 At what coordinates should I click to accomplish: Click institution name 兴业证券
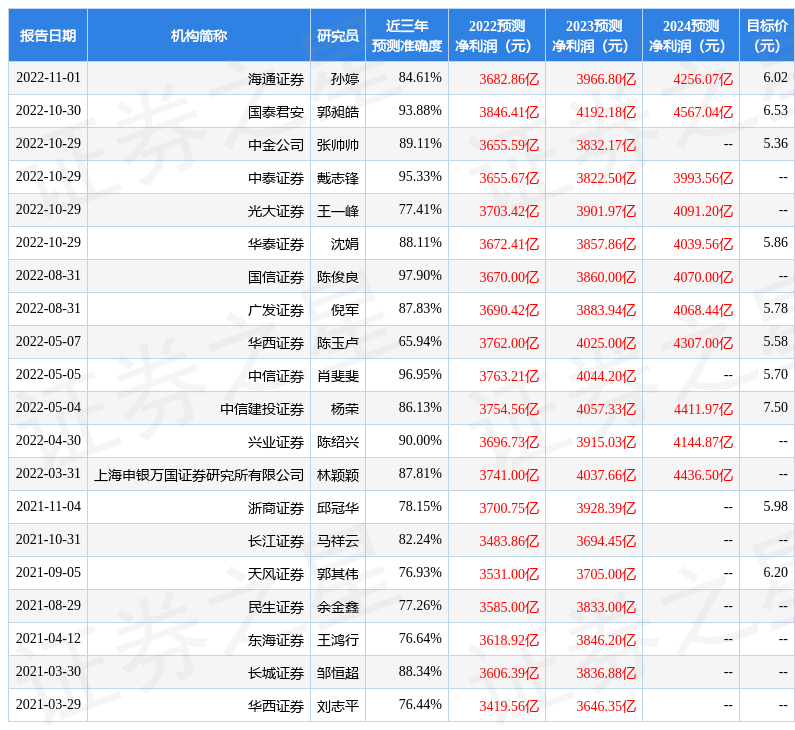pos(276,442)
